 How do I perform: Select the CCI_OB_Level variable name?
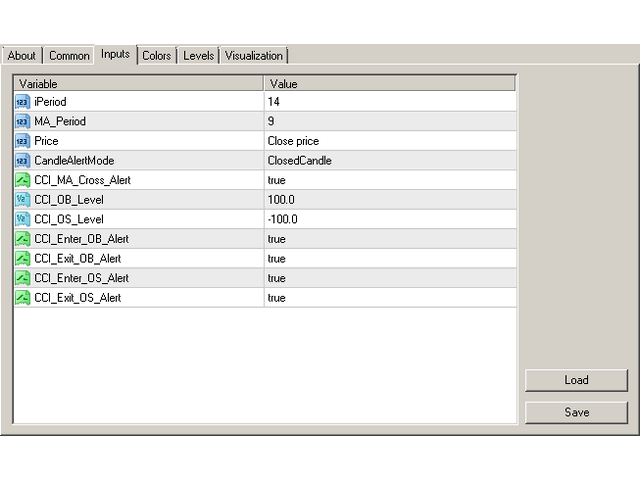tap(69, 200)
